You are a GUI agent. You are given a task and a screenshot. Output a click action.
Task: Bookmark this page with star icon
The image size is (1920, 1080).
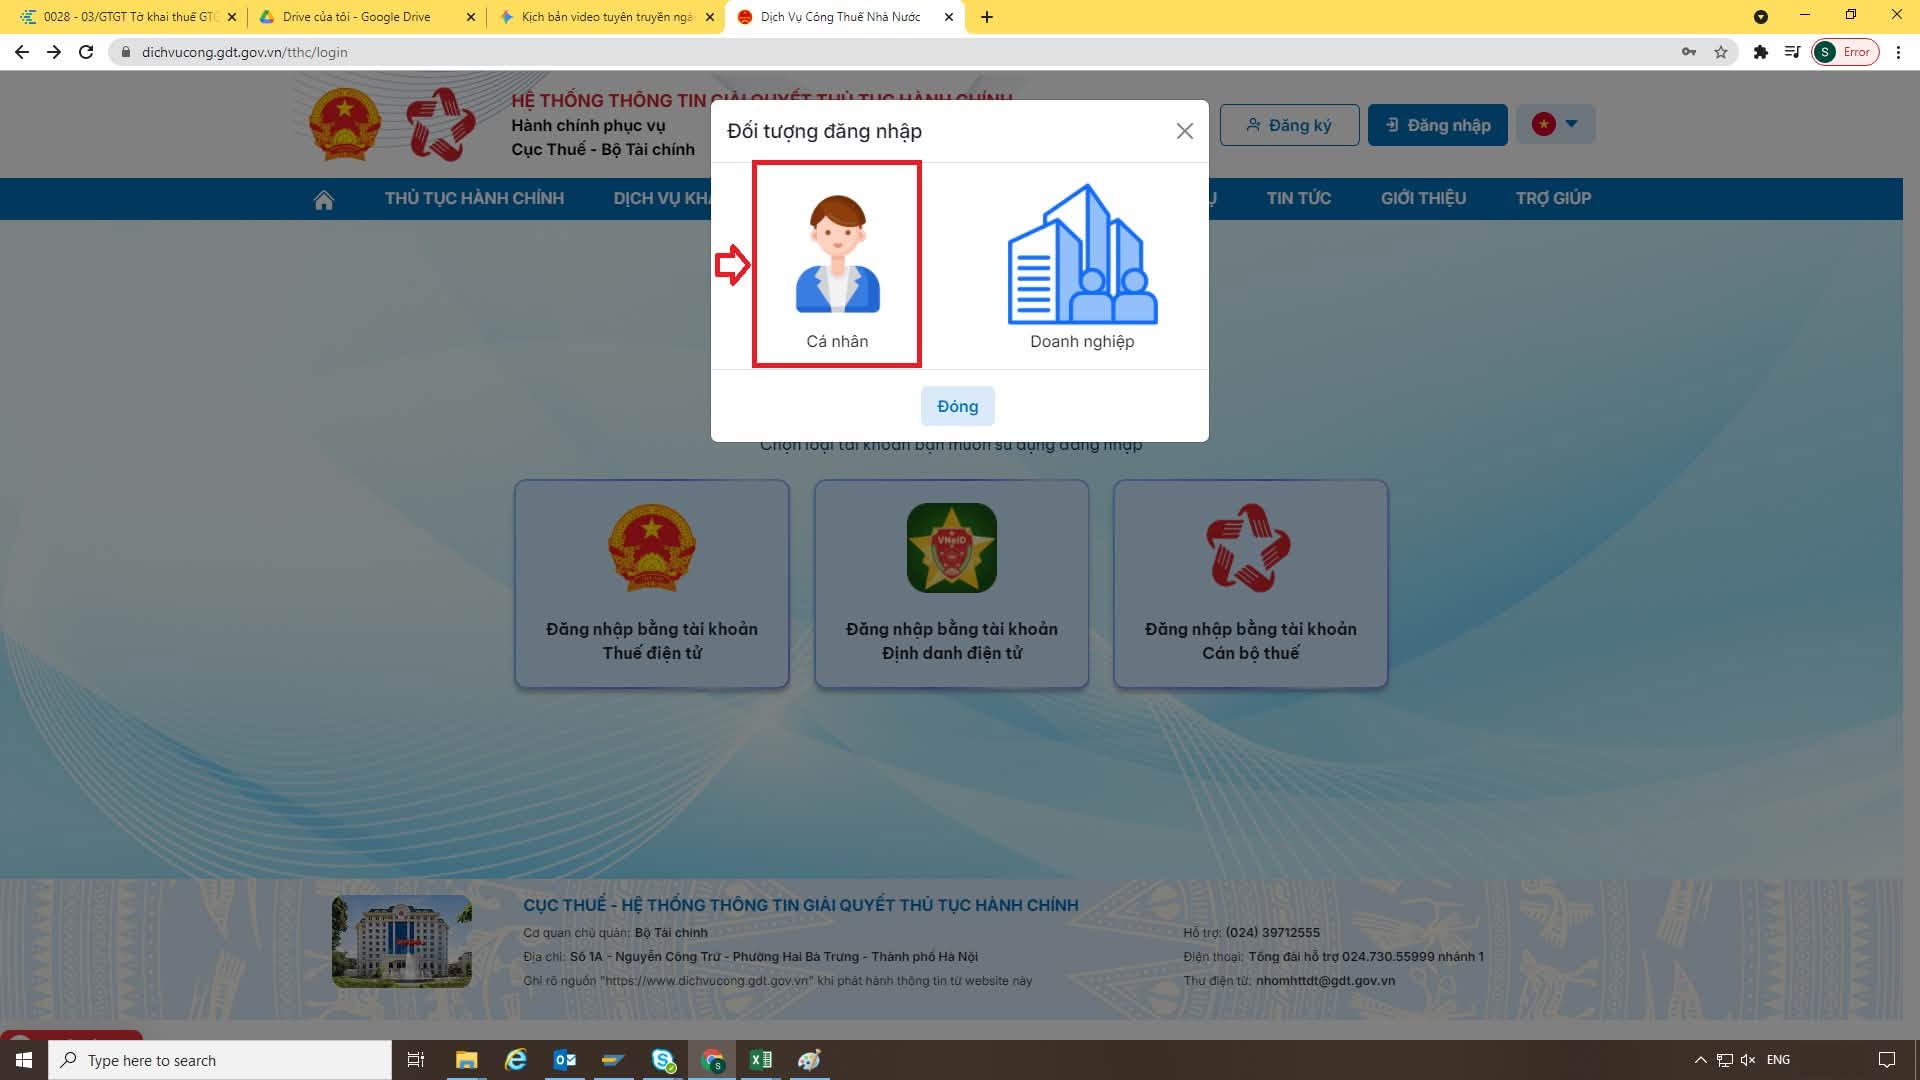tap(1721, 52)
